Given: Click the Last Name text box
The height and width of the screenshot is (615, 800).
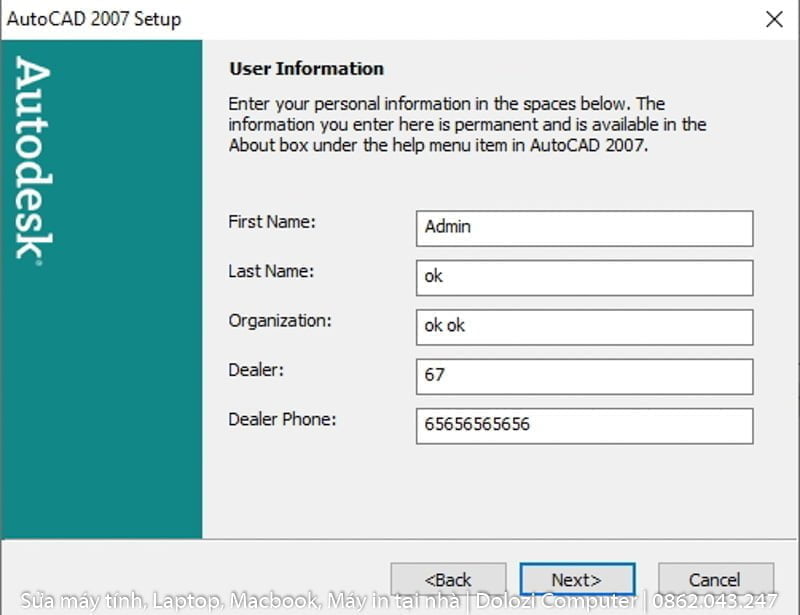Looking at the screenshot, I should (583, 277).
